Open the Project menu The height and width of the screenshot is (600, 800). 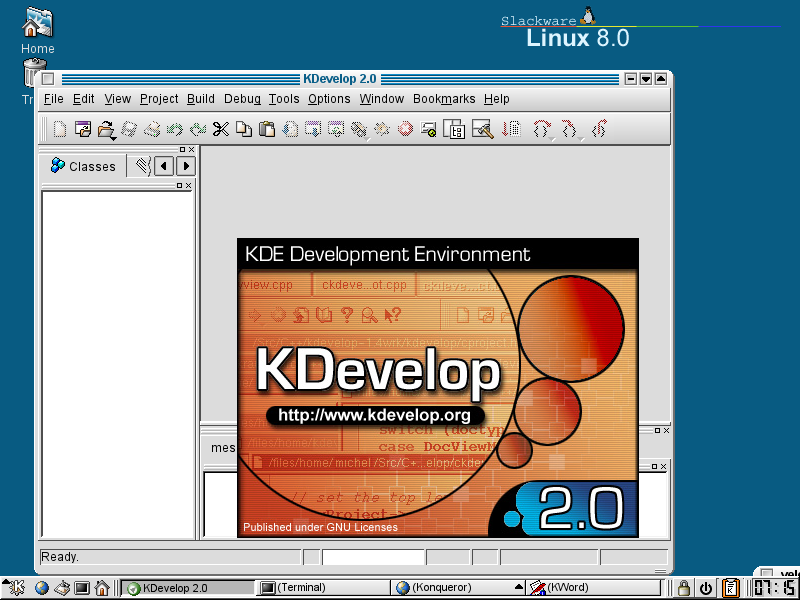pyautogui.click(x=159, y=98)
